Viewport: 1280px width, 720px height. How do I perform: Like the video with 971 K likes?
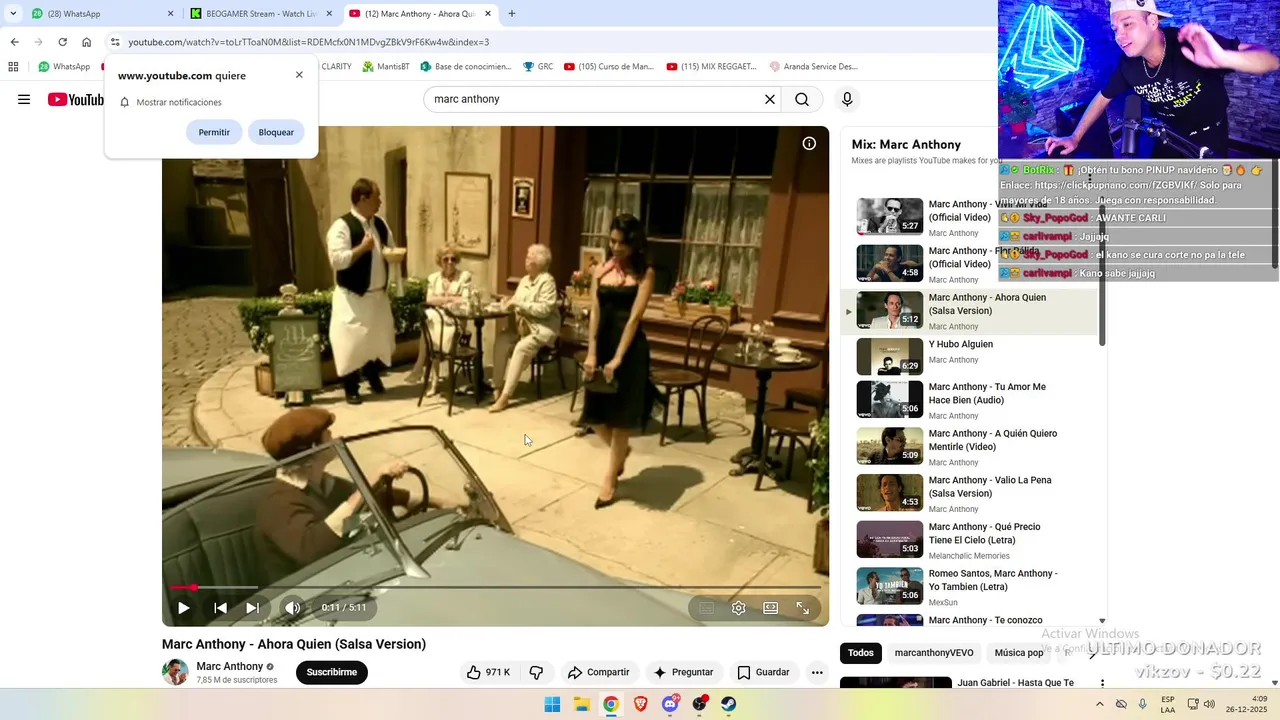(488, 672)
